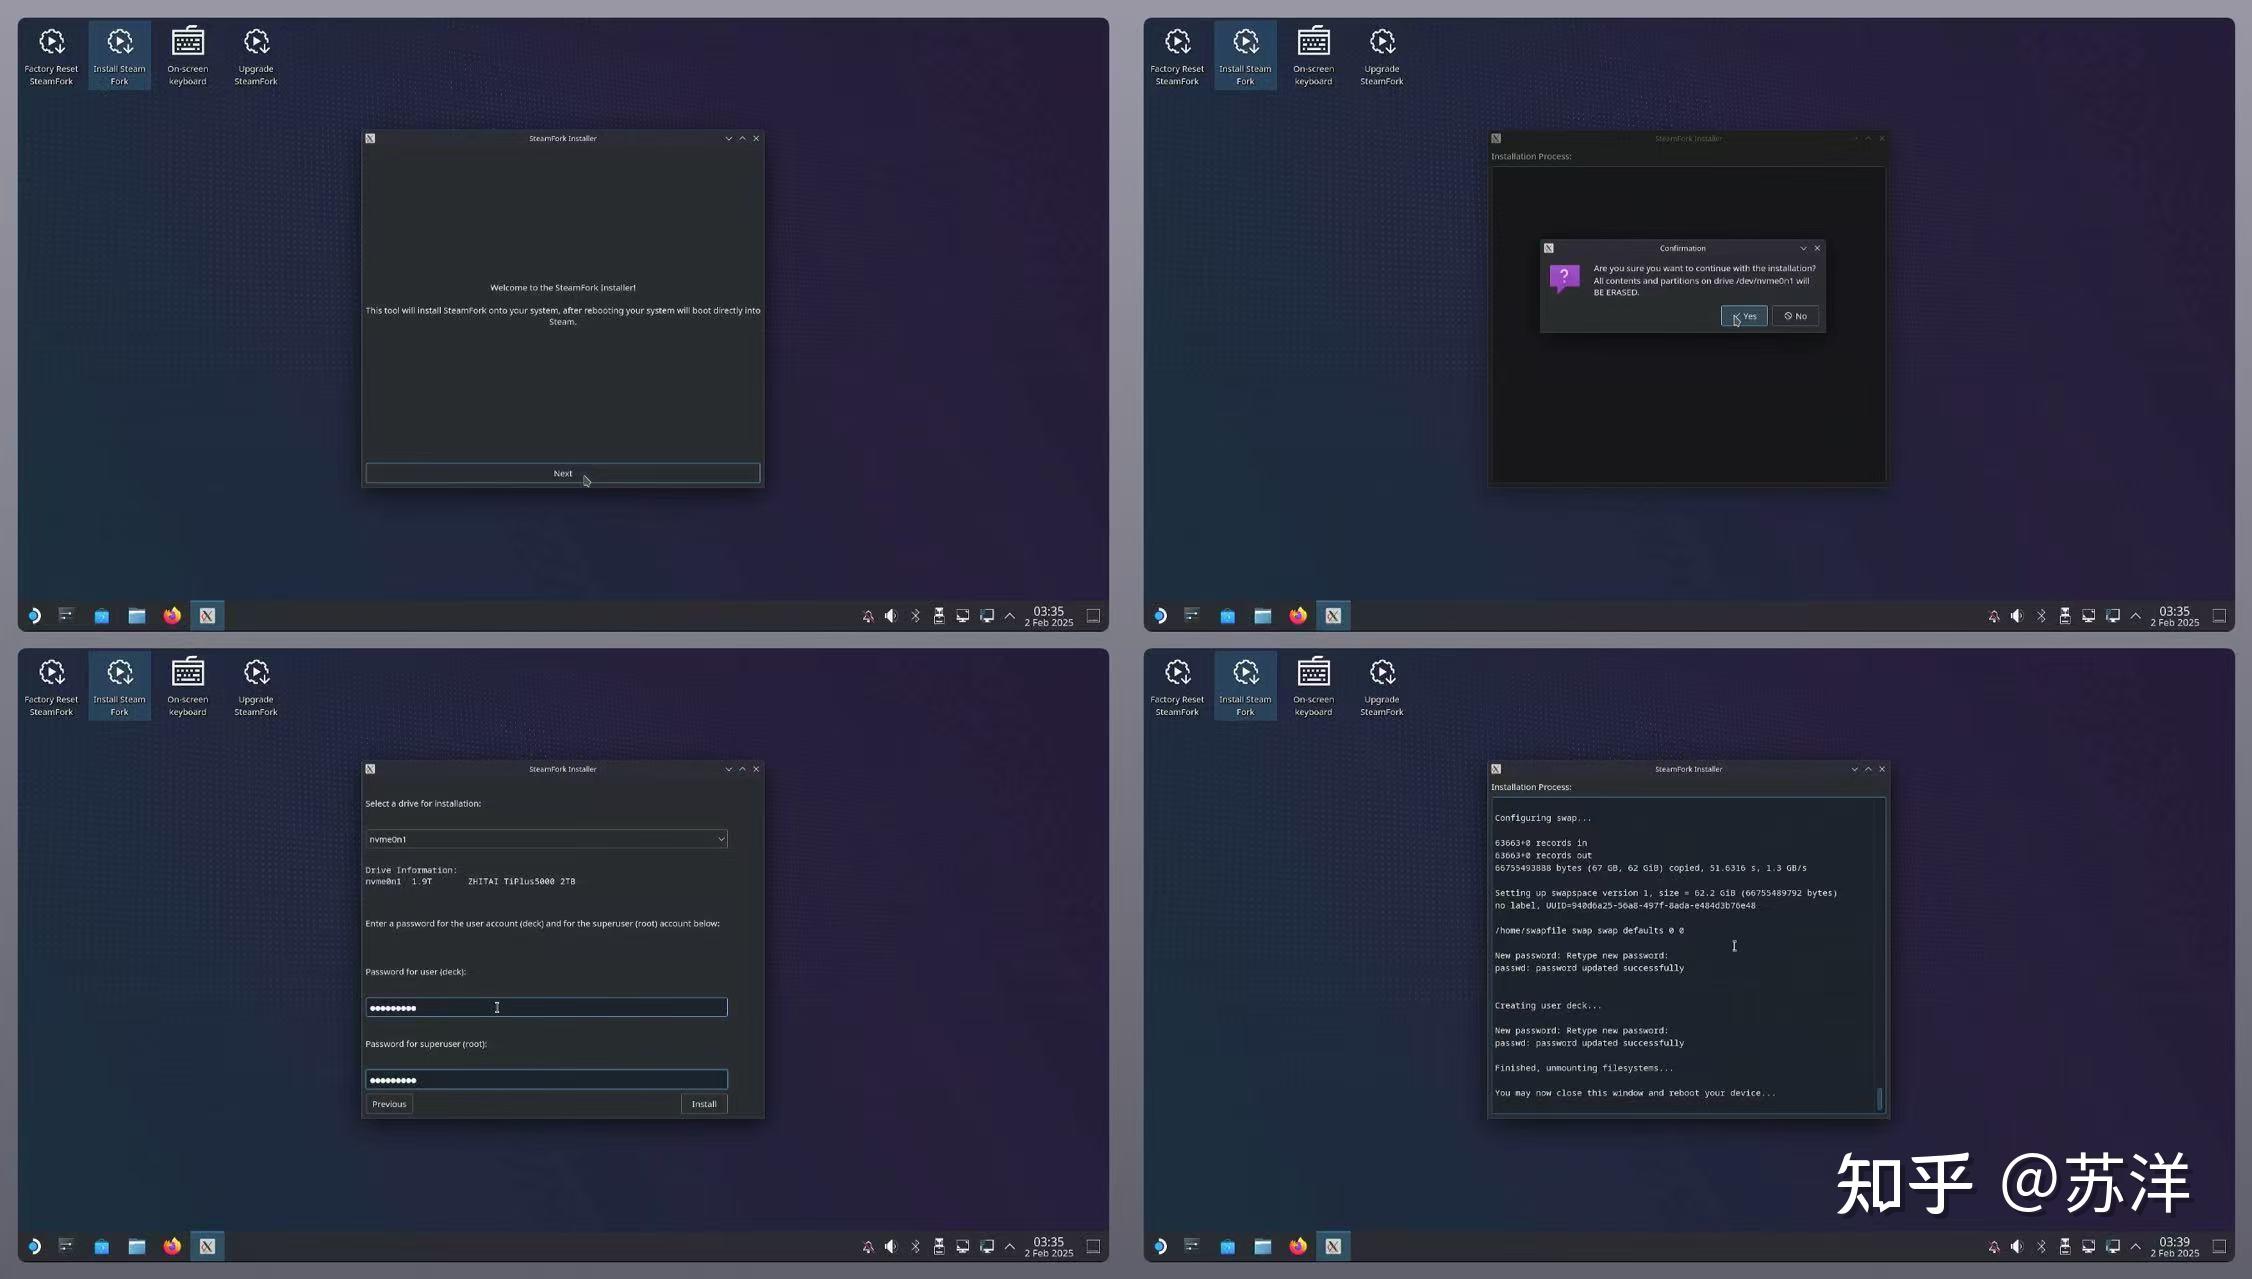Launch Firefox from the taskbar
This screenshot has height=1279, width=2252.
(172, 615)
